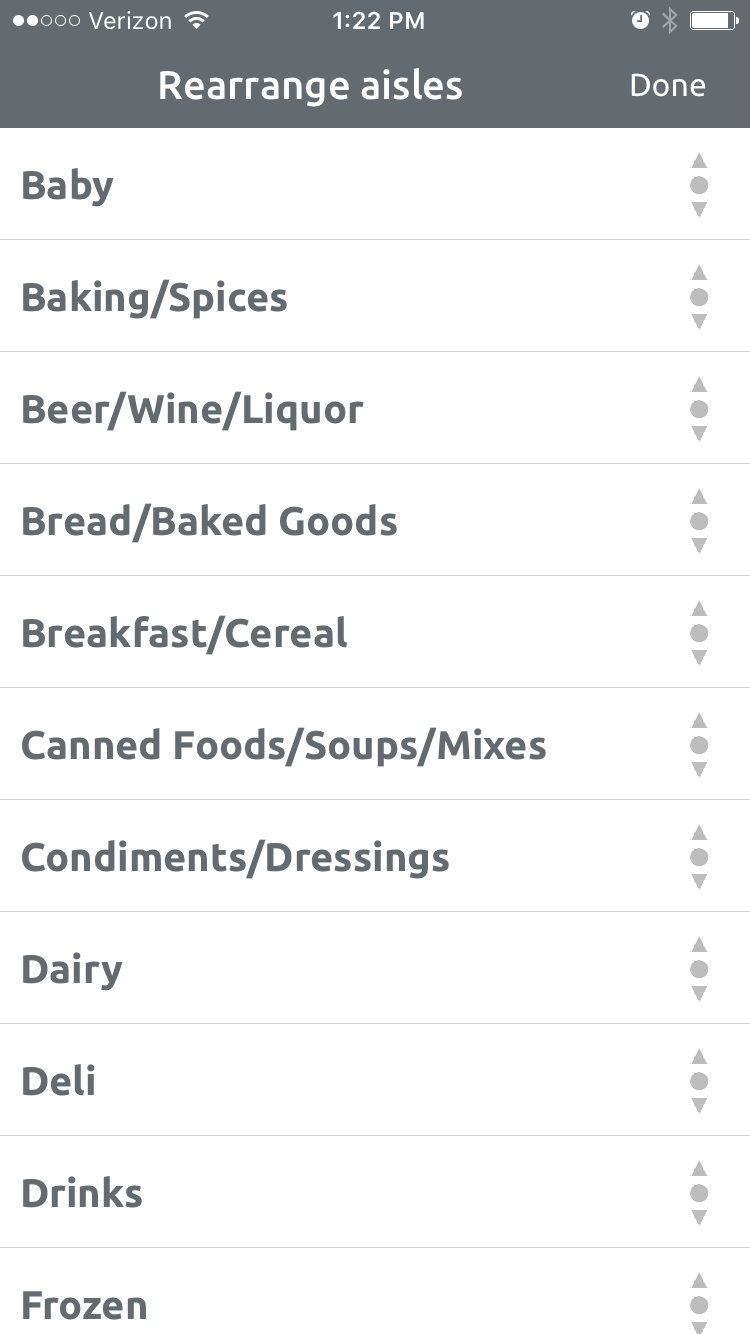Tap the reorder handle beside Breakfast/Cereal
The height and width of the screenshot is (1334, 750).
coord(699,633)
